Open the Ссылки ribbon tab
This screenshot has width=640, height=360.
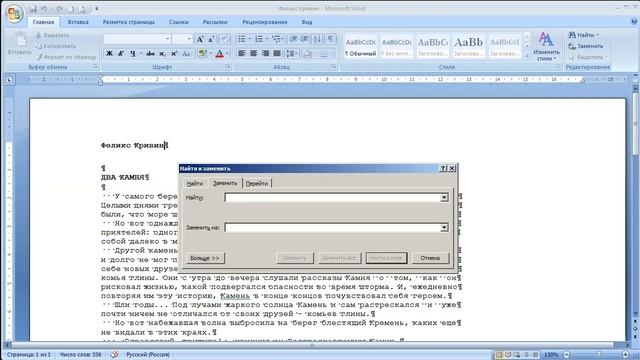click(179, 22)
